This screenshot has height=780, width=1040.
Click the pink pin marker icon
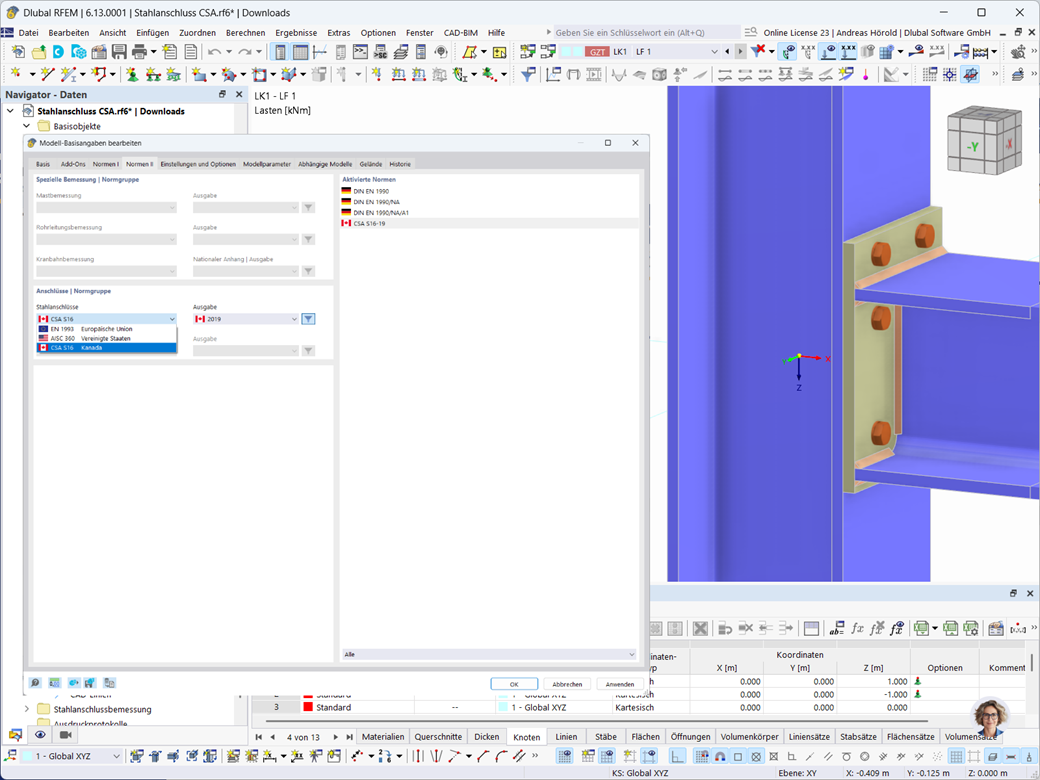click(866, 74)
